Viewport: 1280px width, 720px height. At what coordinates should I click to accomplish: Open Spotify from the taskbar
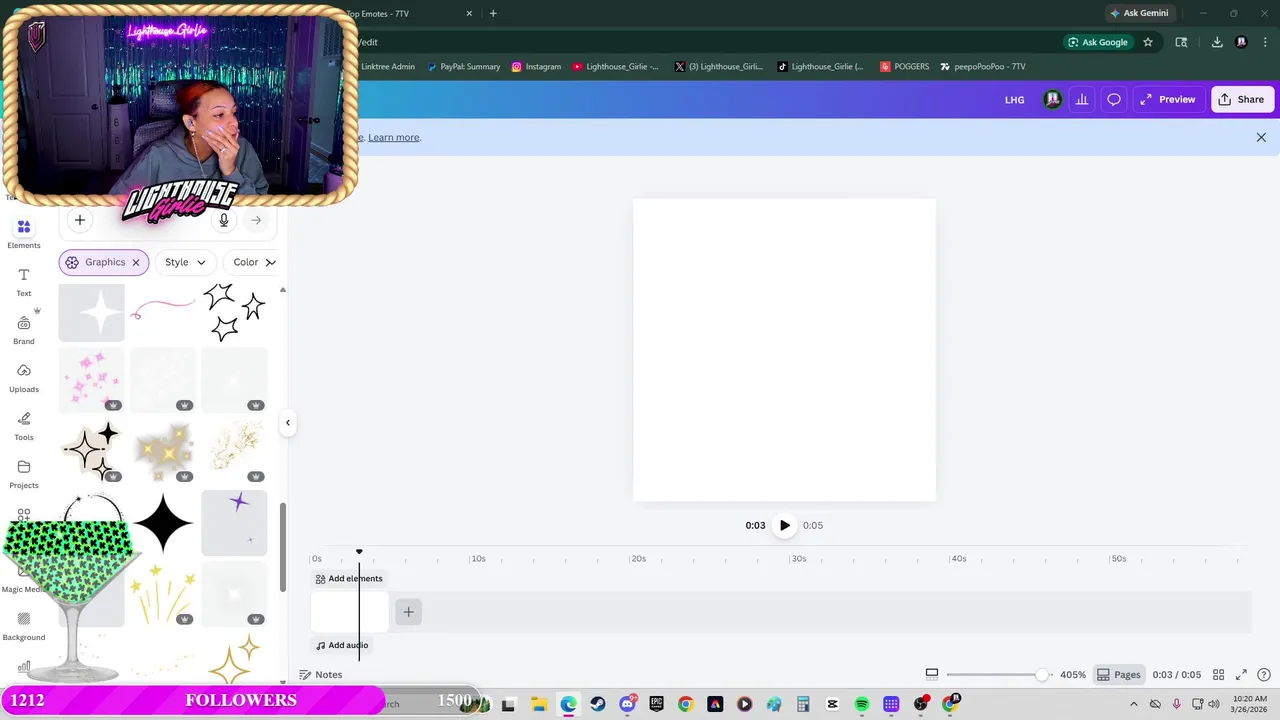[x=862, y=704]
